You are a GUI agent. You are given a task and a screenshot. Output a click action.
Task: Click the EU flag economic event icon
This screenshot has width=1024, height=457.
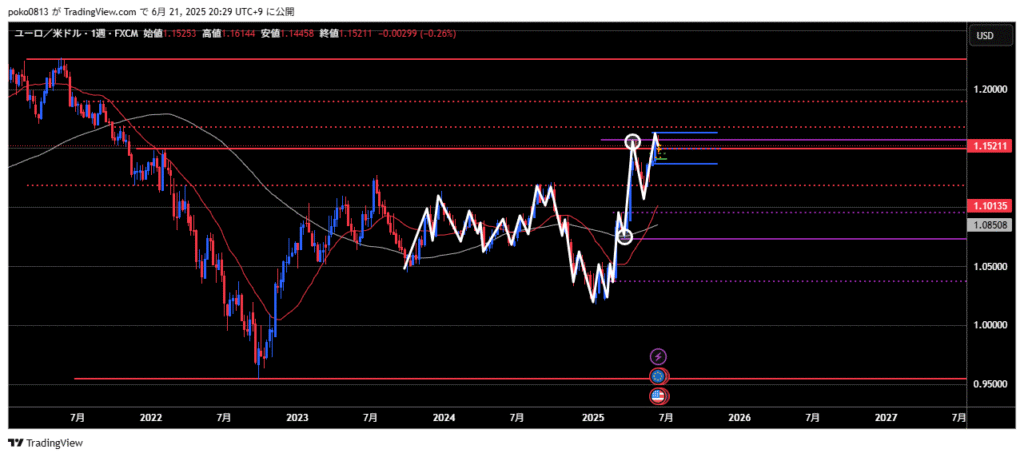[657, 376]
